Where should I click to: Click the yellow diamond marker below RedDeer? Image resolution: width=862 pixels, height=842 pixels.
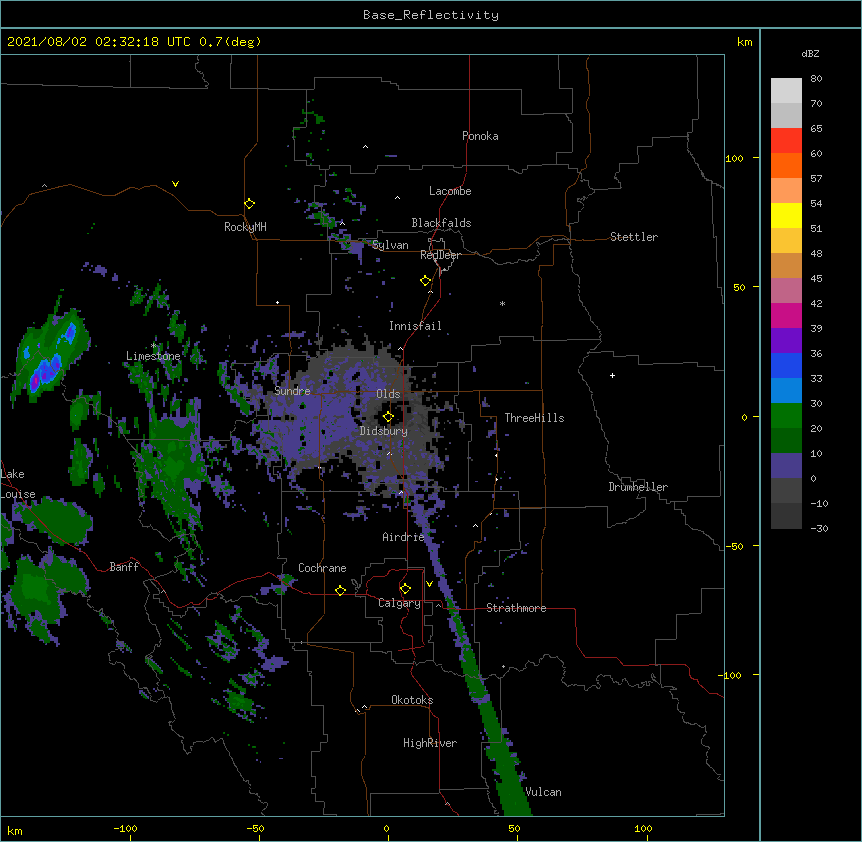tap(425, 281)
